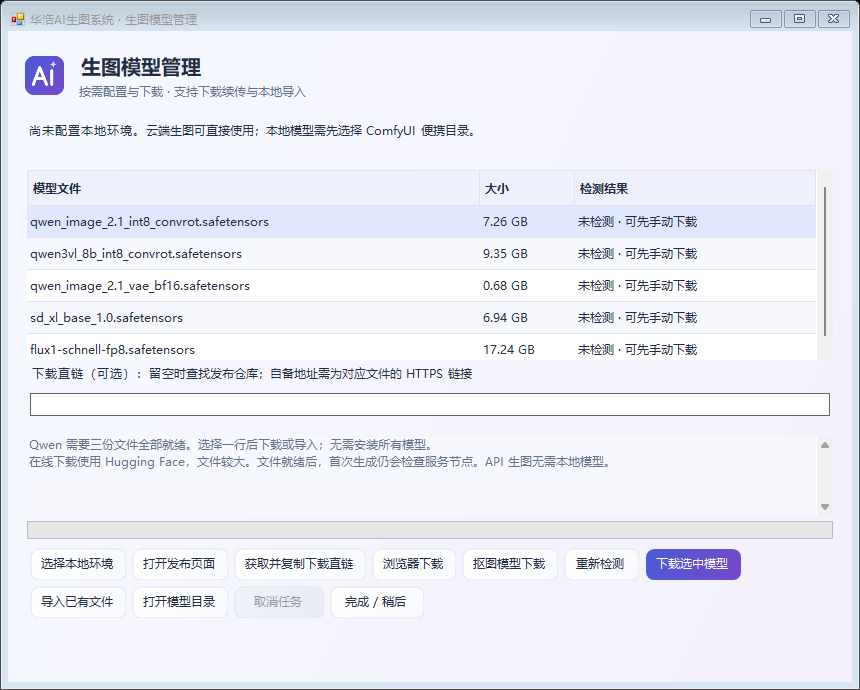This screenshot has height=690, width=860.
Task: Open 打开模型目录
Action: pos(180,602)
